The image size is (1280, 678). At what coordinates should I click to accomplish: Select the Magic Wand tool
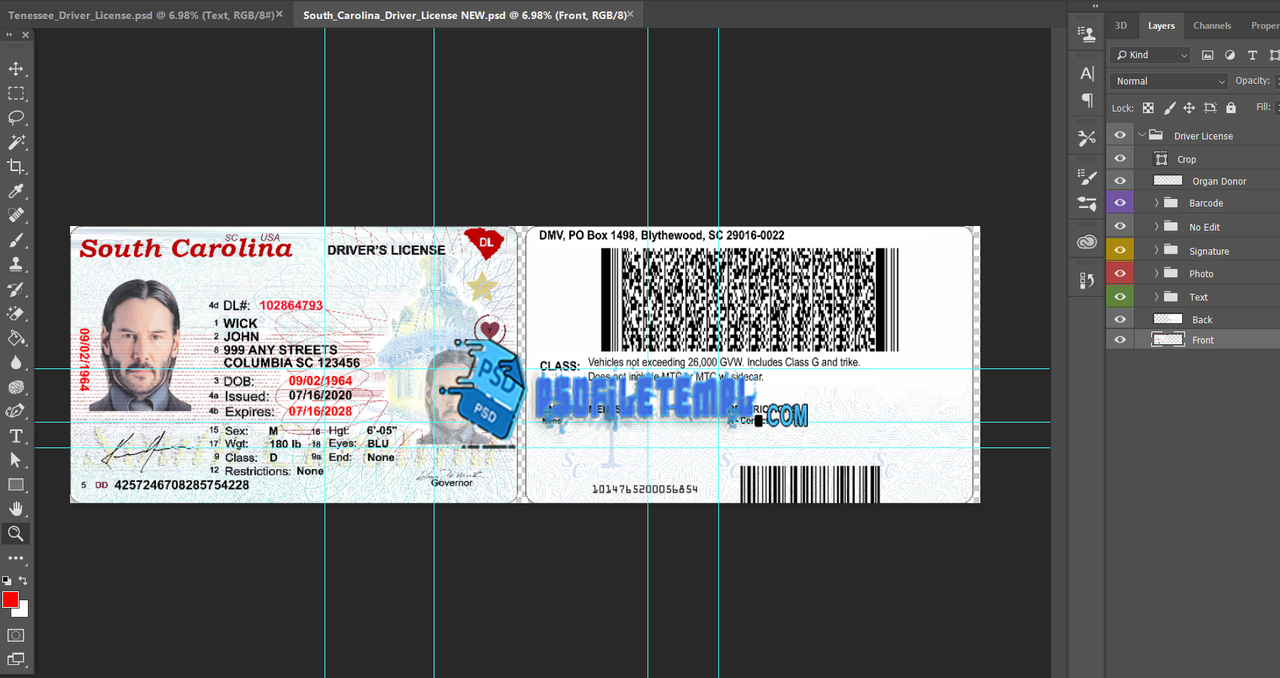pyautogui.click(x=16, y=142)
